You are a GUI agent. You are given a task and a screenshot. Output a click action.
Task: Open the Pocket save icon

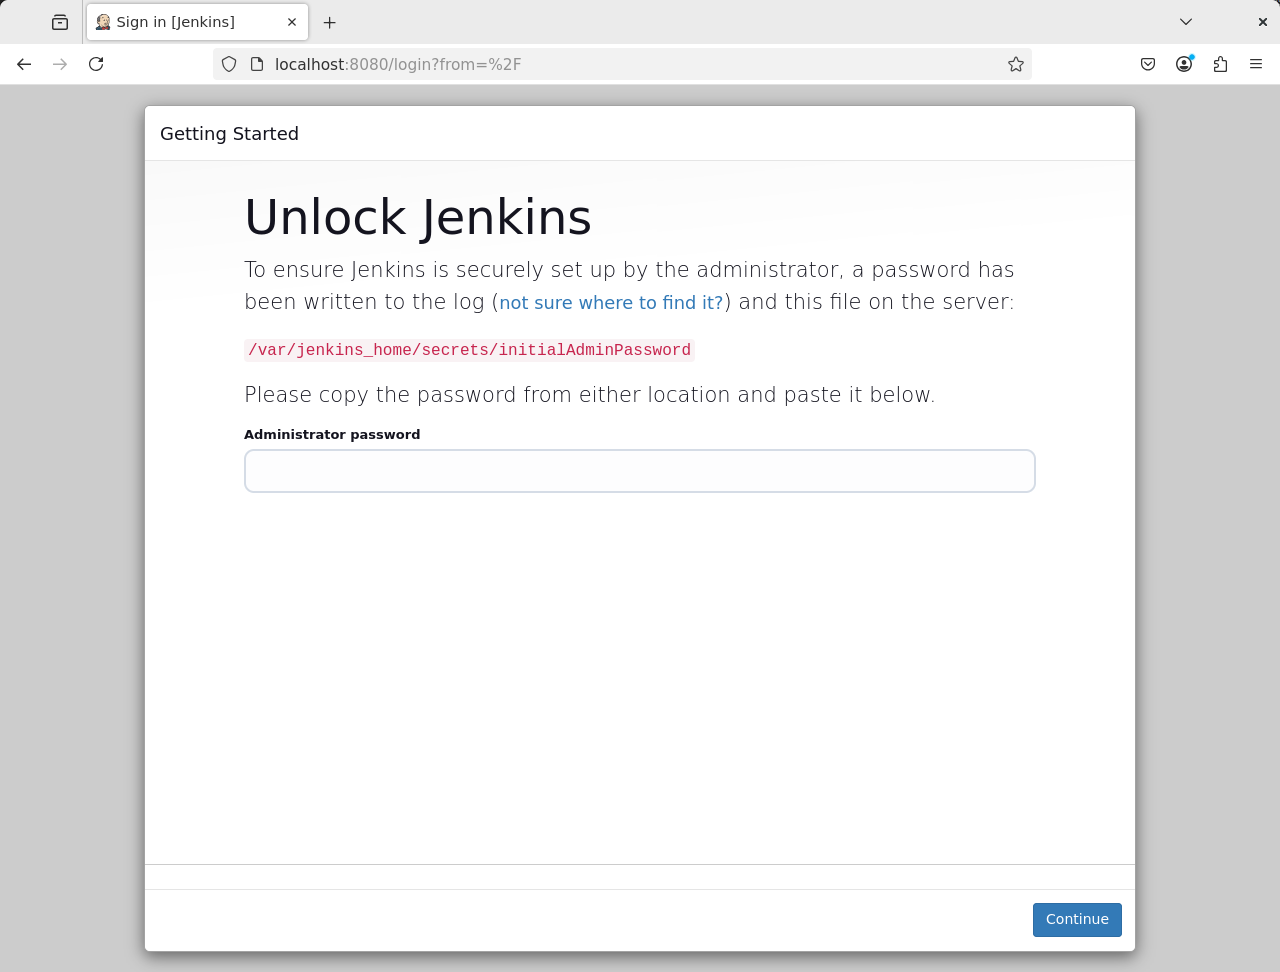point(1148,64)
